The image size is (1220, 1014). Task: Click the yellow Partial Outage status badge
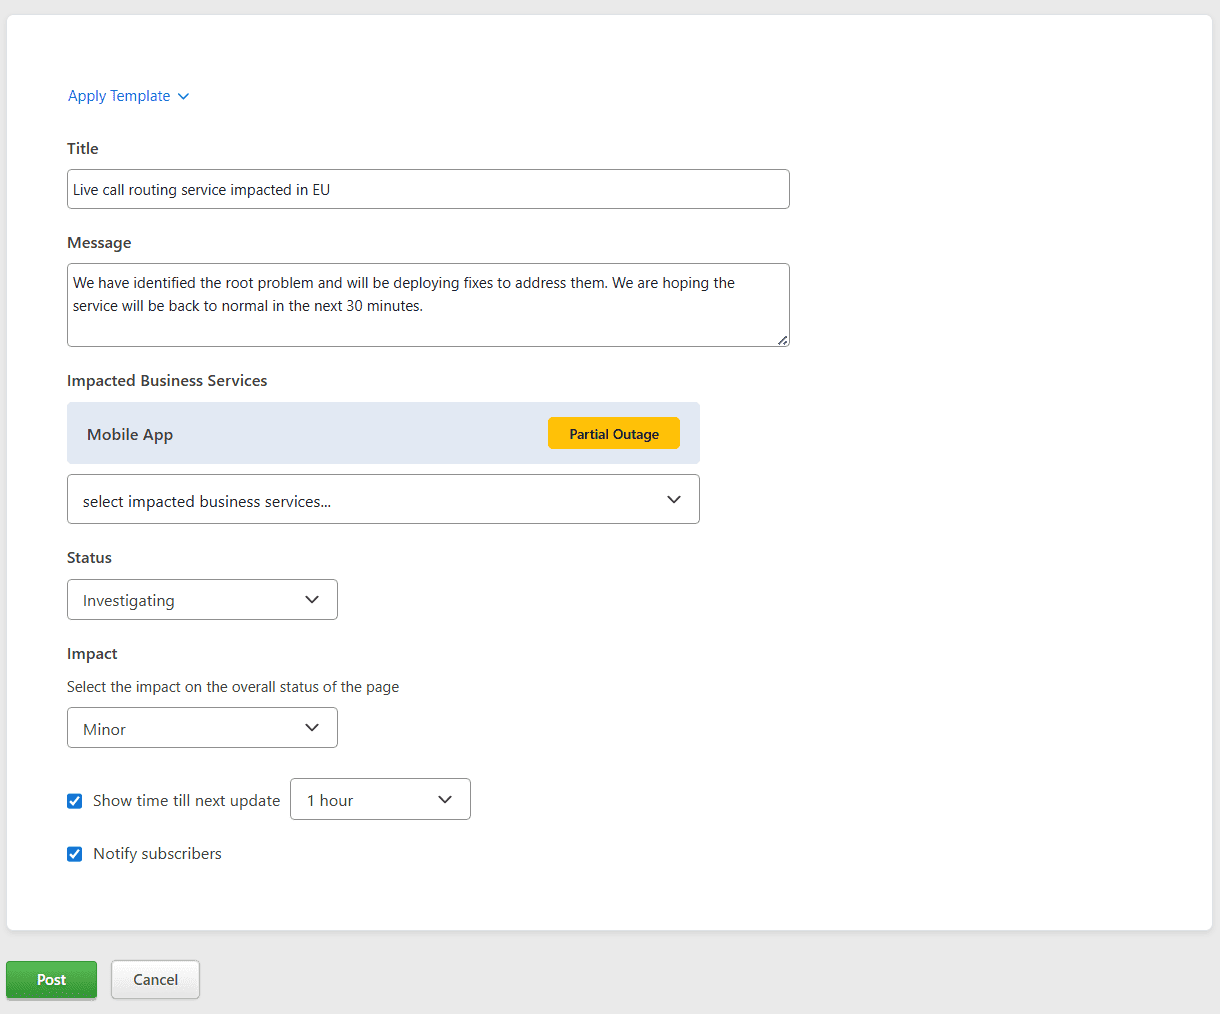tap(614, 434)
